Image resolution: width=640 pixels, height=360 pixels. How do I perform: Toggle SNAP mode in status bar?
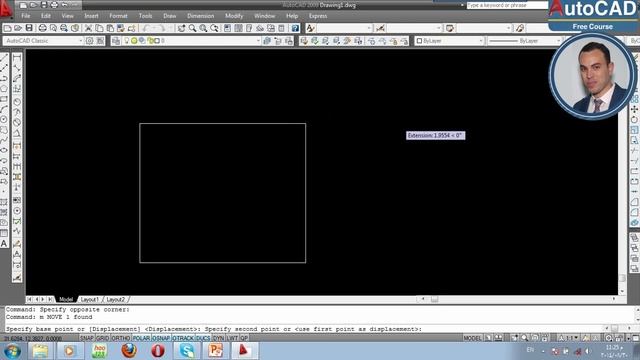point(87,338)
